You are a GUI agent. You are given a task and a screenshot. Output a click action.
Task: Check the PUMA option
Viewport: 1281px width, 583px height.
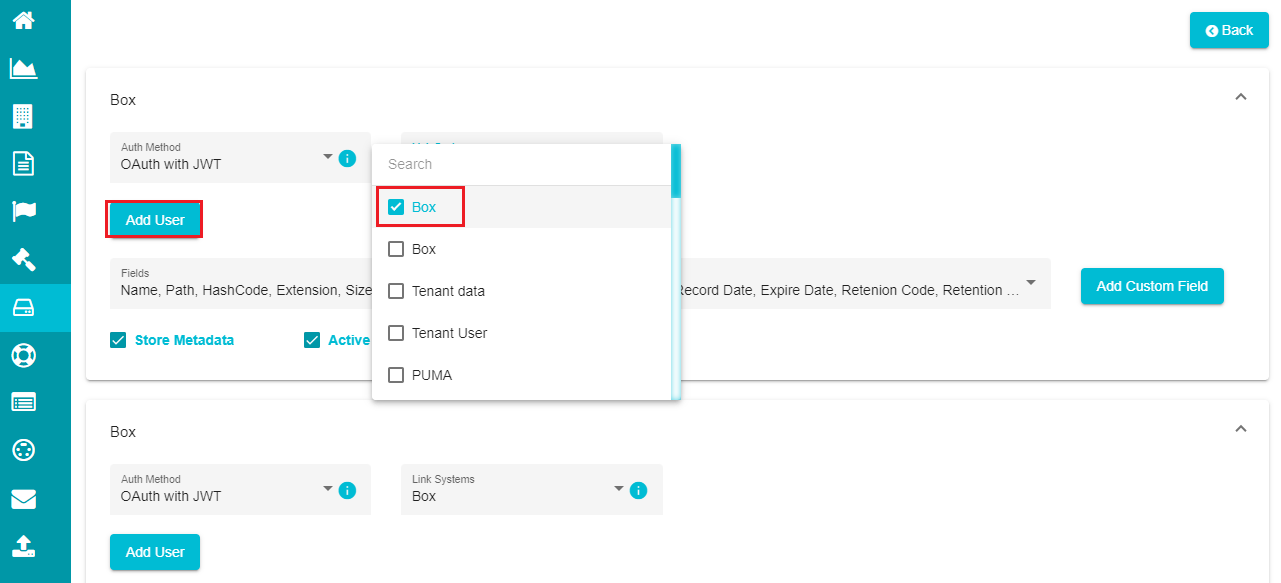click(x=396, y=375)
